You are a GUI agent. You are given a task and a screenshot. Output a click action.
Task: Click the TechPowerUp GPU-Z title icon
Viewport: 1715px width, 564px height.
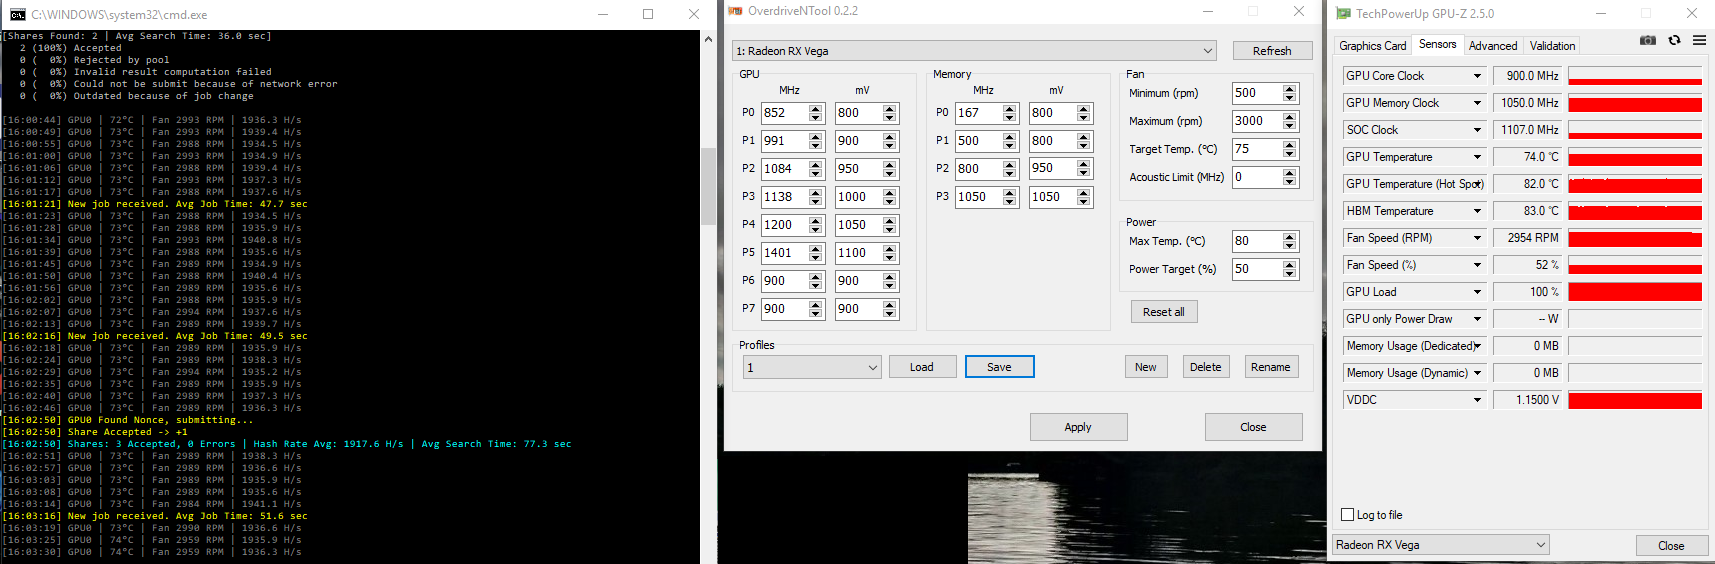(1343, 14)
